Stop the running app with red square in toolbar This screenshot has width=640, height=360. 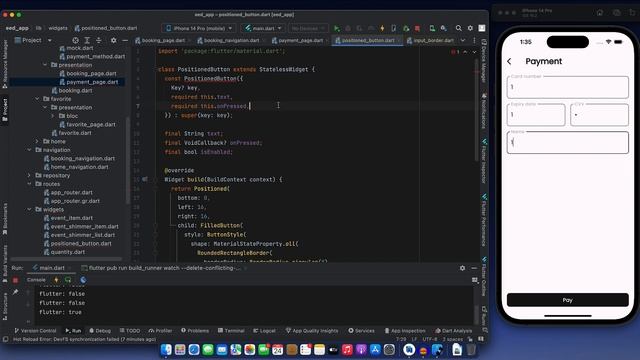[x=417, y=28]
